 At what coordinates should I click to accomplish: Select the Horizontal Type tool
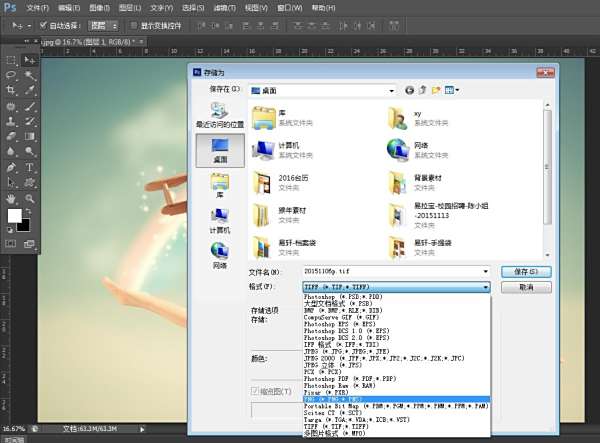(30, 168)
